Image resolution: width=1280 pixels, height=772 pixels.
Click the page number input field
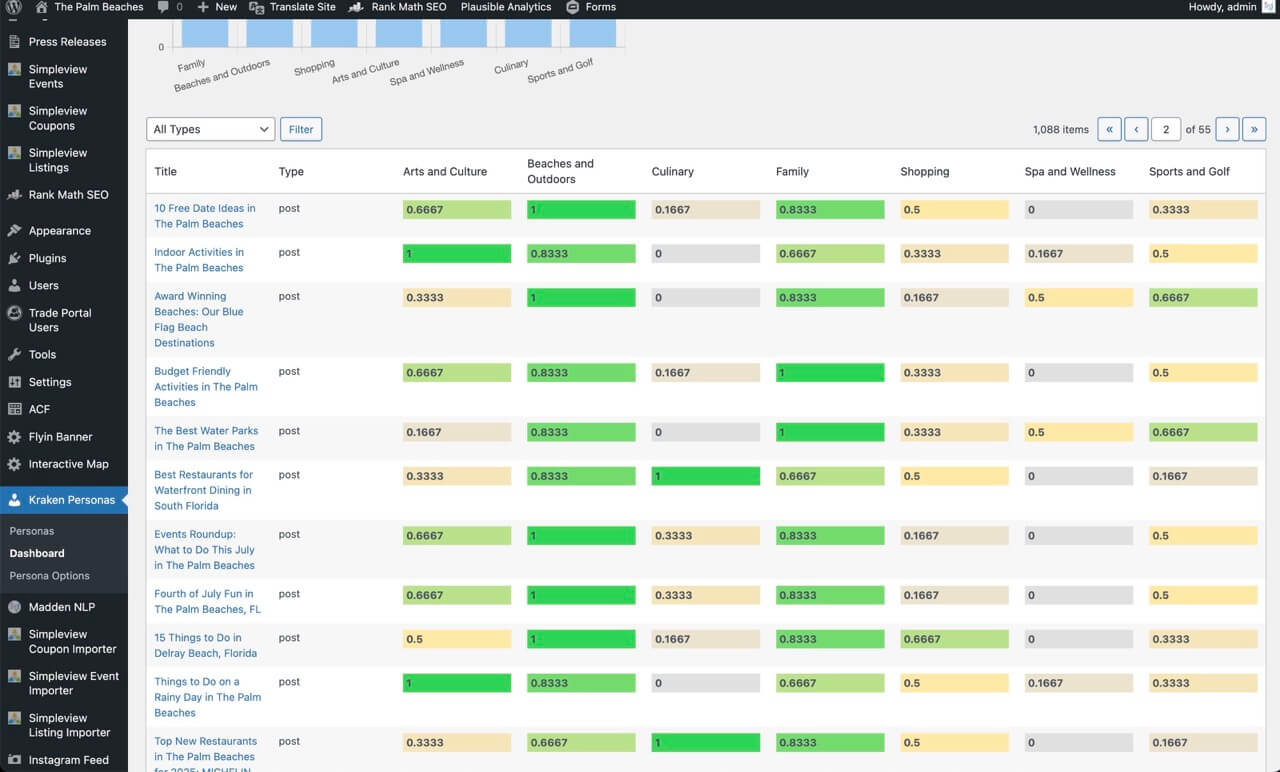pos(1166,129)
